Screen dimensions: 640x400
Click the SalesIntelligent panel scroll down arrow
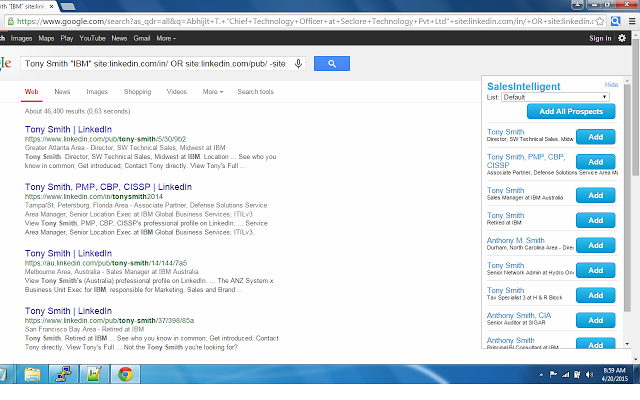tap(627, 344)
